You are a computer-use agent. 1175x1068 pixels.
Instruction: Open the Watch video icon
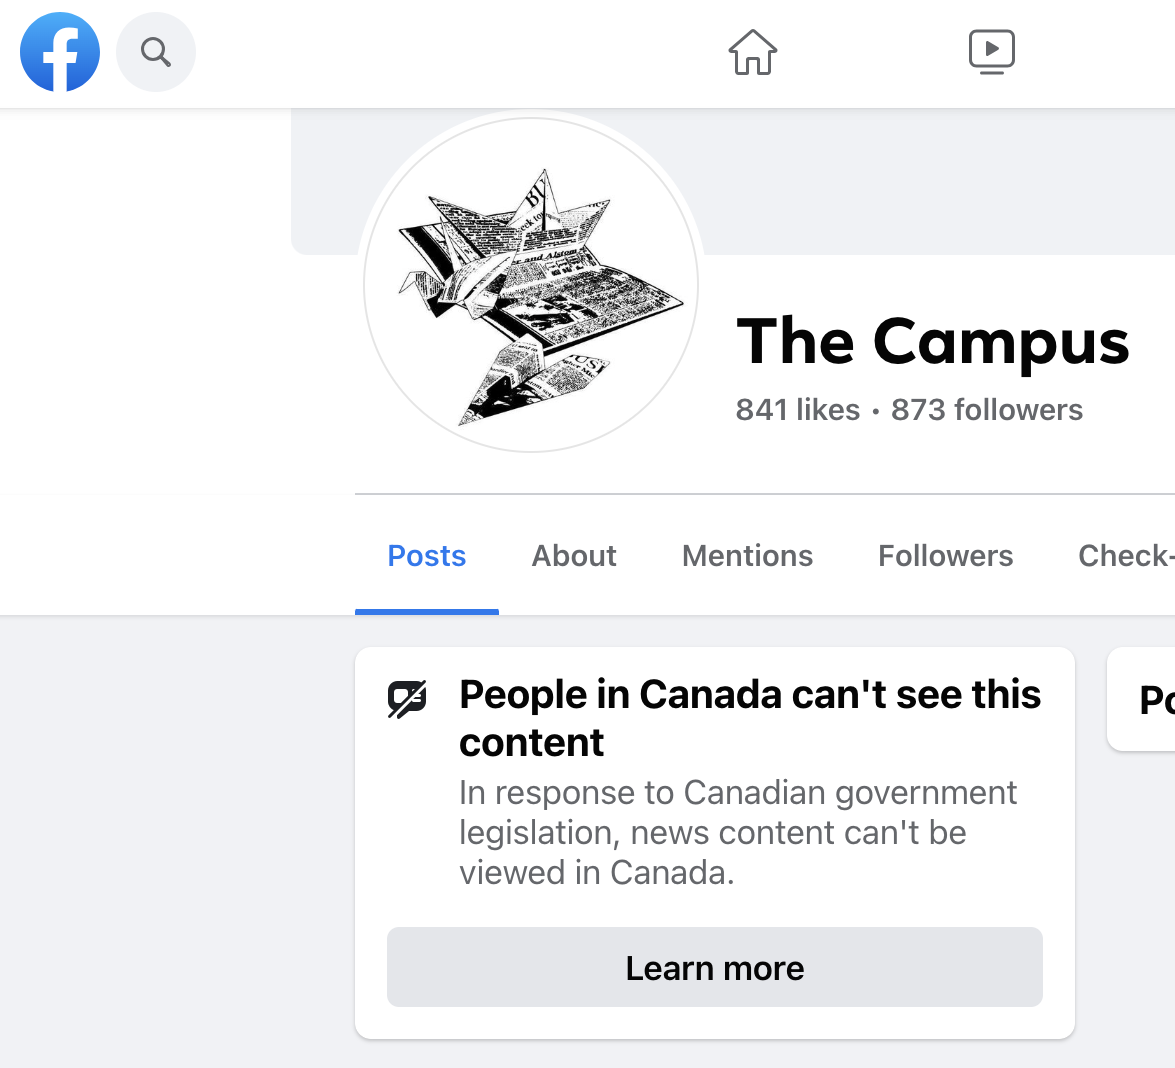point(991,52)
